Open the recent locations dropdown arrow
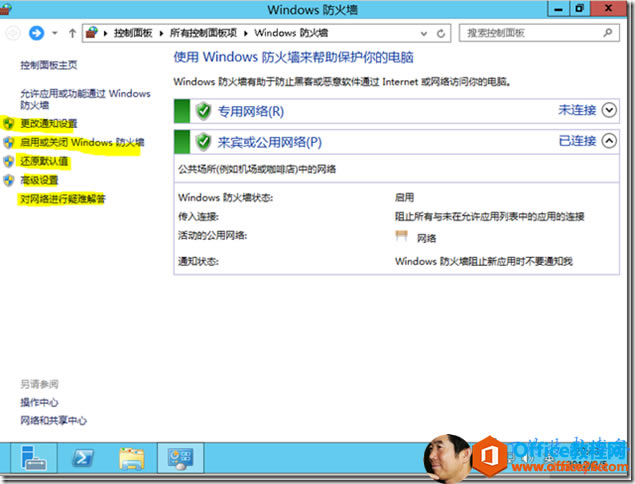The width and height of the screenshot is (635, 484). [55, 33]
